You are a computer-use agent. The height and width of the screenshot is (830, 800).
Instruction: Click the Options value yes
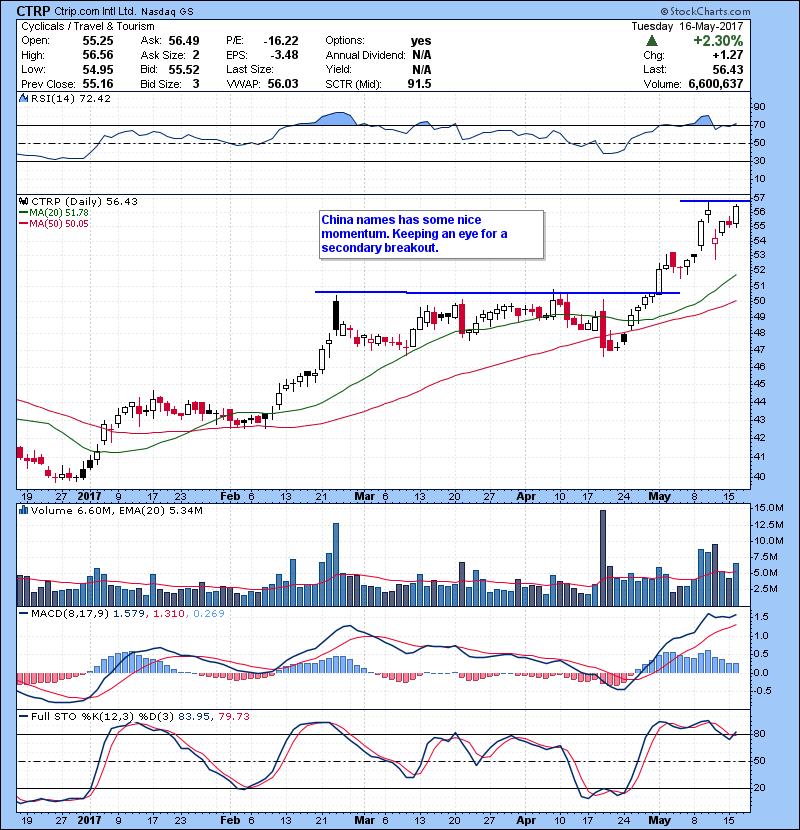tap(421, 41)
